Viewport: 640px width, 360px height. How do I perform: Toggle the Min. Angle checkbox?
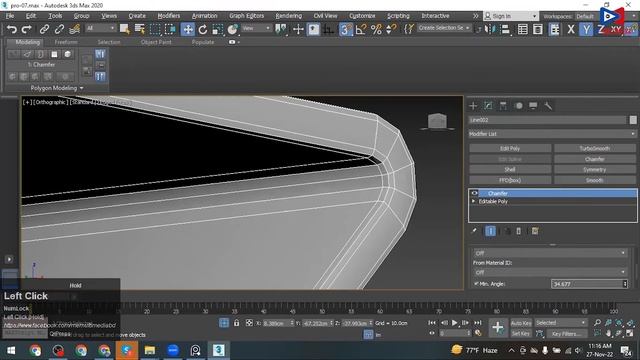(476, 284)
